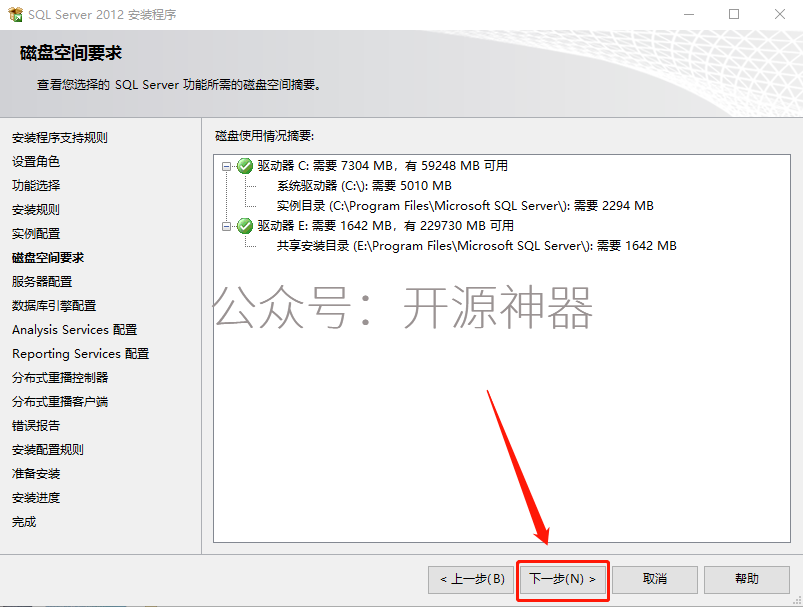
Task: Click Next (下一步) button
Action: point(562,579)
